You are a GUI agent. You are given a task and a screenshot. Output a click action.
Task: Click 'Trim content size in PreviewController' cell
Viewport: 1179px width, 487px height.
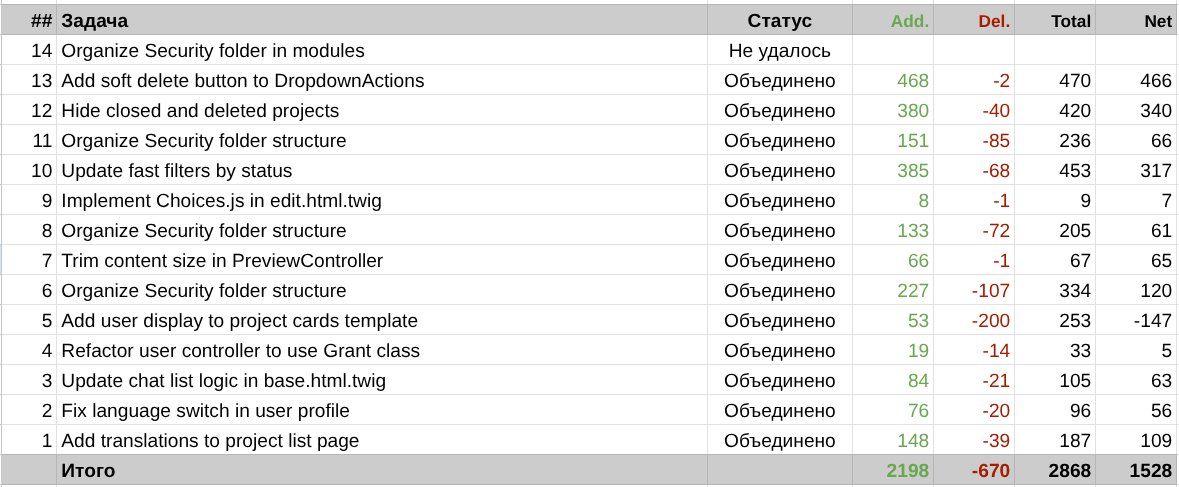click(x=222, y=261)
